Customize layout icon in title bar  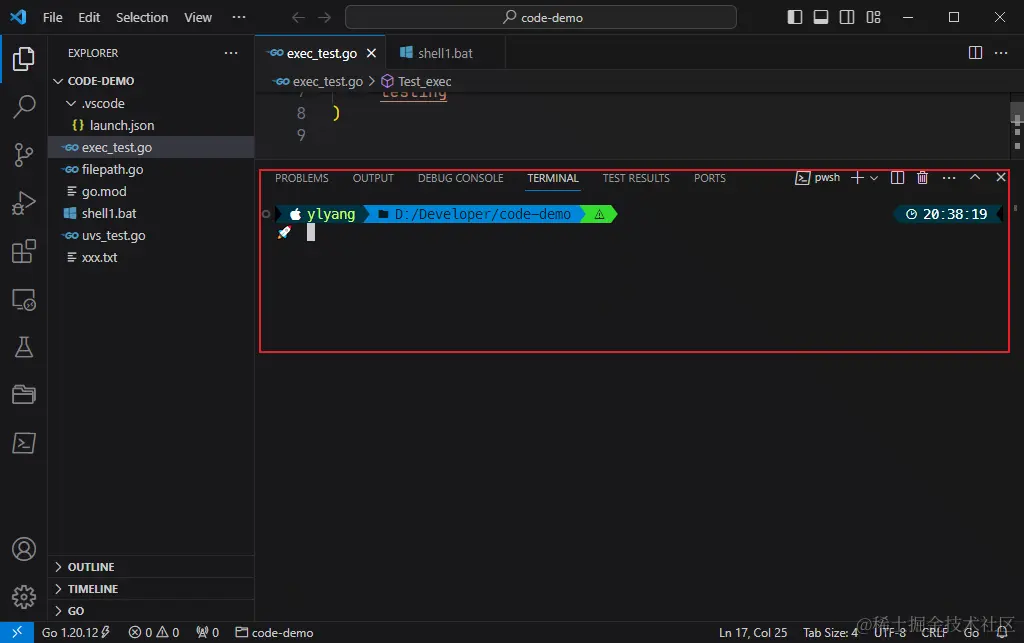(x=873, y=17)
